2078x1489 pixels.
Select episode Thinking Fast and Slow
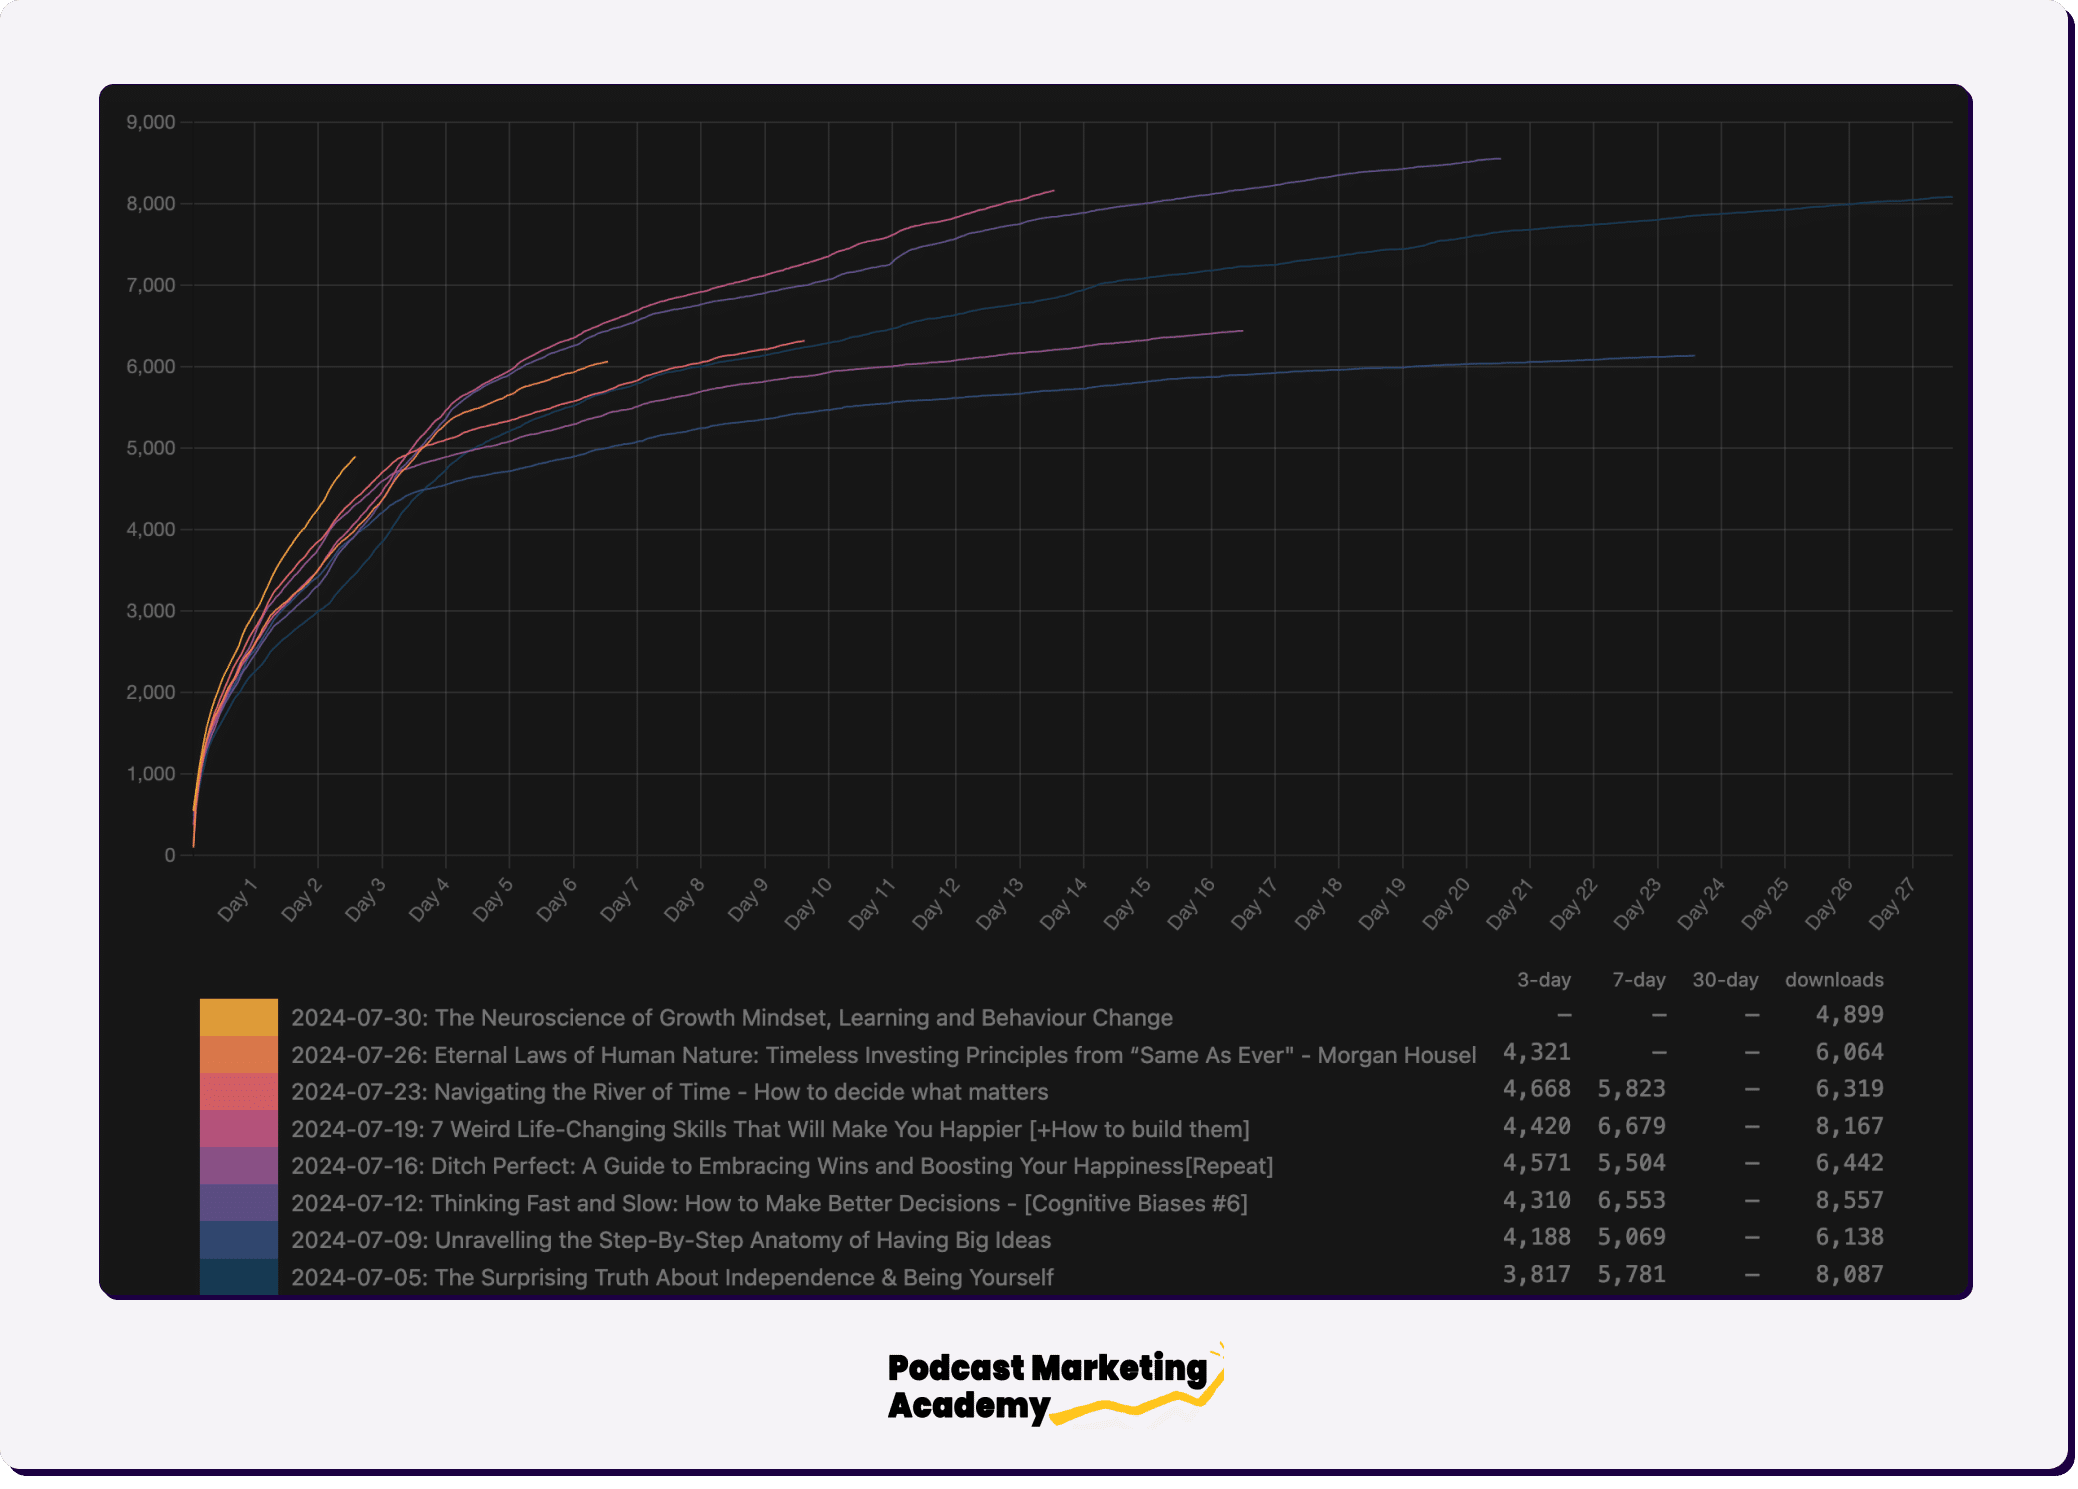[x=770, y=1203]
